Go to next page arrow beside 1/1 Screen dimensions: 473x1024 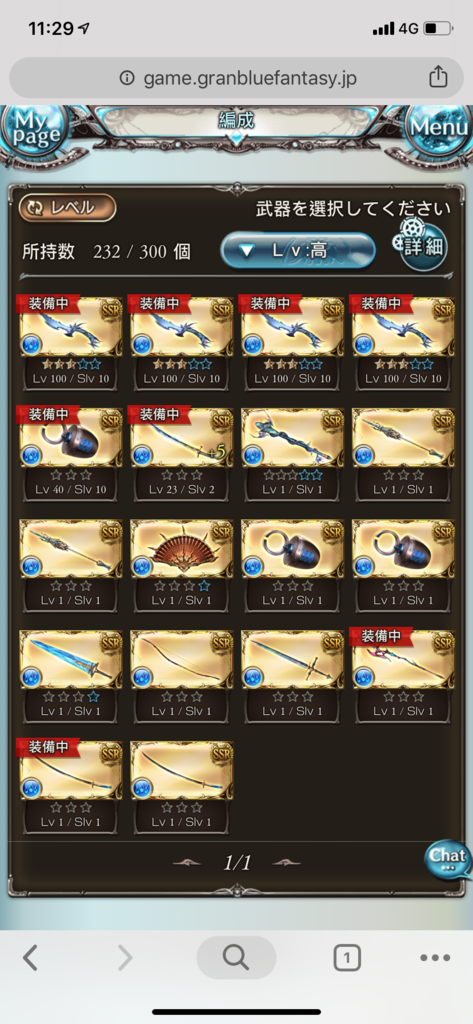286,863
